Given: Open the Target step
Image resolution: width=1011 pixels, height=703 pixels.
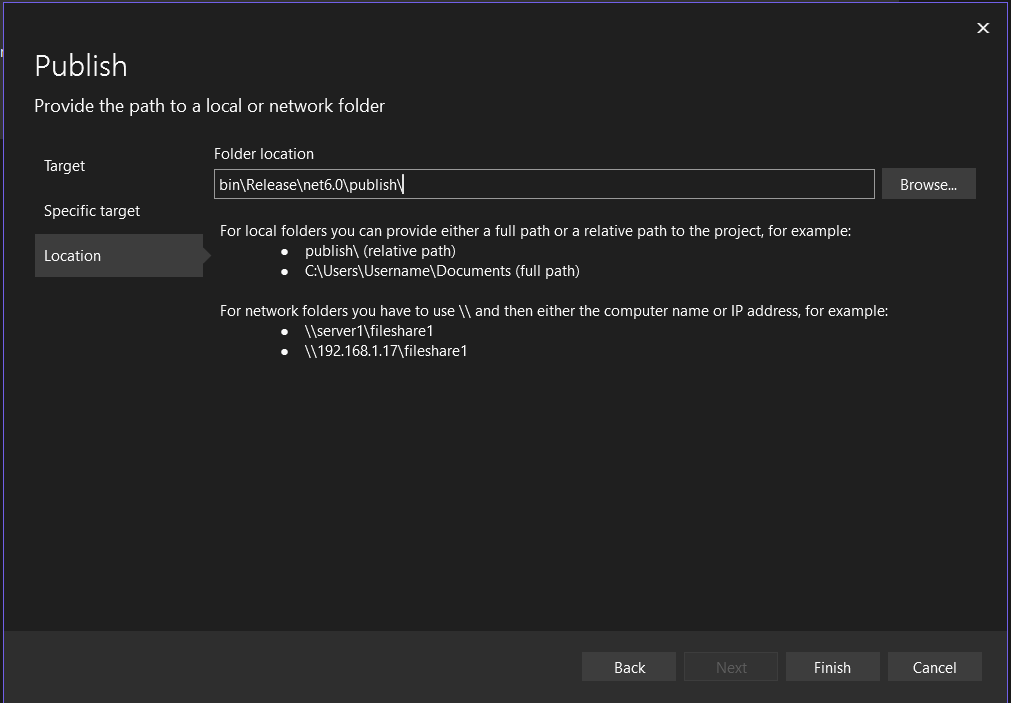Looking at the screenshot, I should (64, 166).
